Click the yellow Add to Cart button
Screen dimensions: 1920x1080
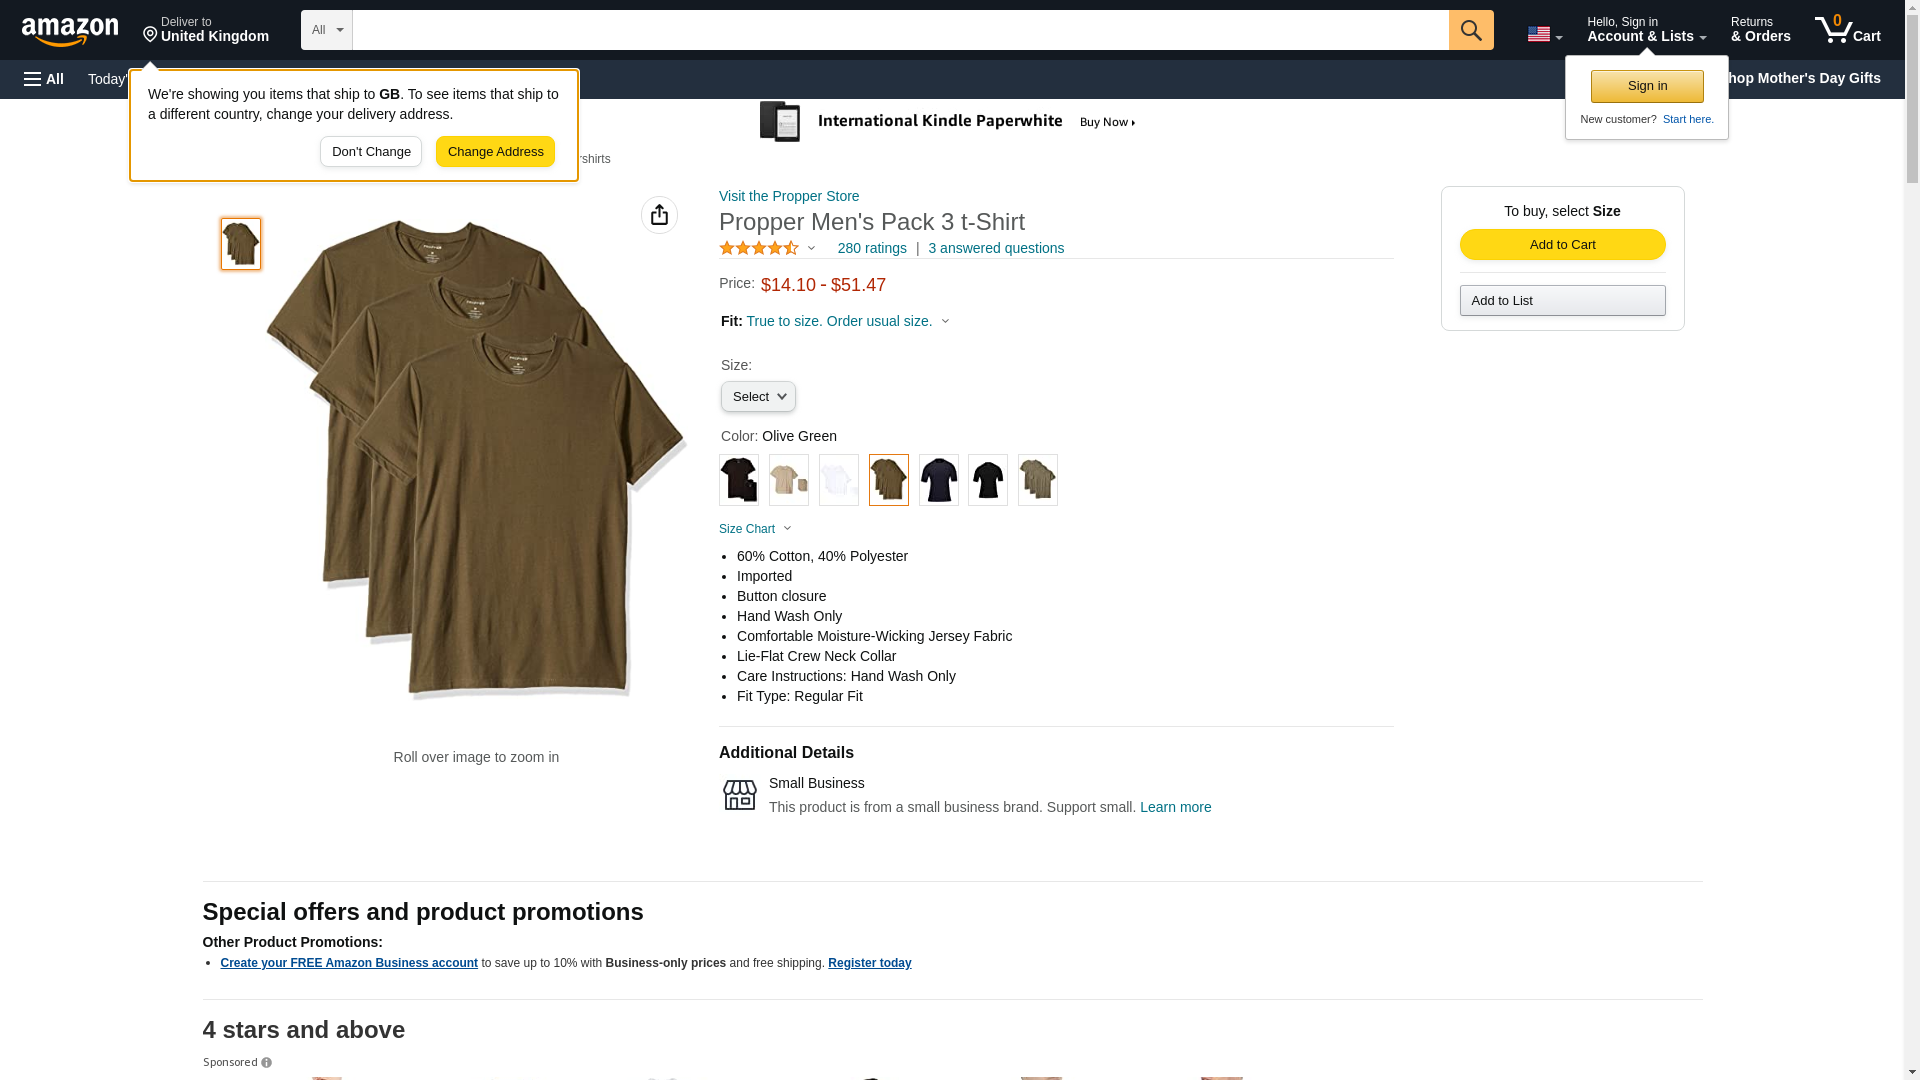(1562, 245)
